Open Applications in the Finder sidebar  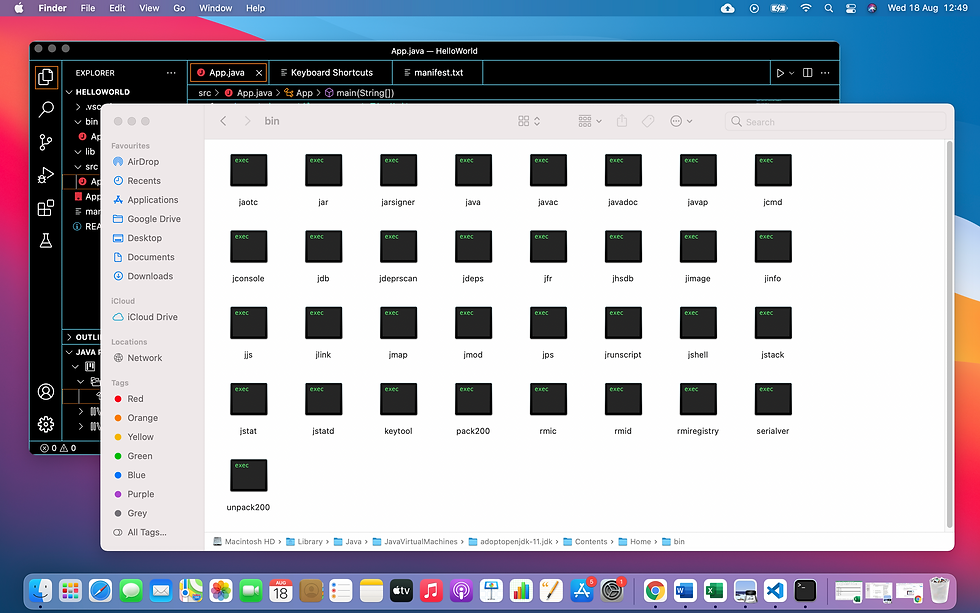[x=152, y=200]
